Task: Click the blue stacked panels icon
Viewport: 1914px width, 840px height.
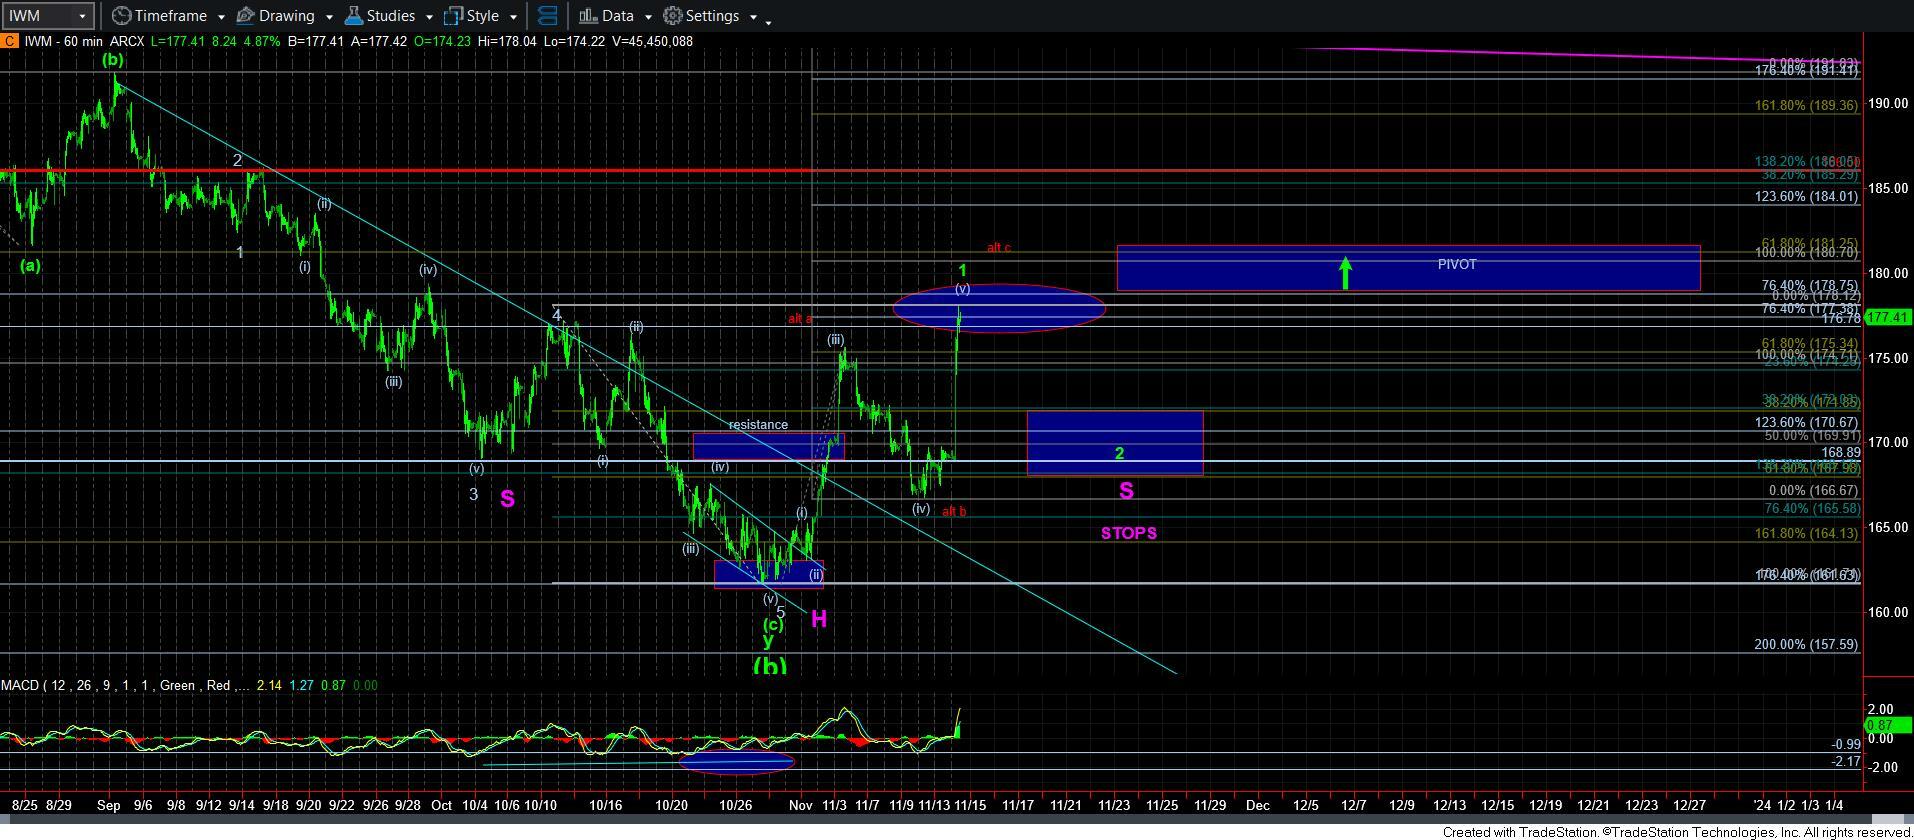Action: pos(547,16)
